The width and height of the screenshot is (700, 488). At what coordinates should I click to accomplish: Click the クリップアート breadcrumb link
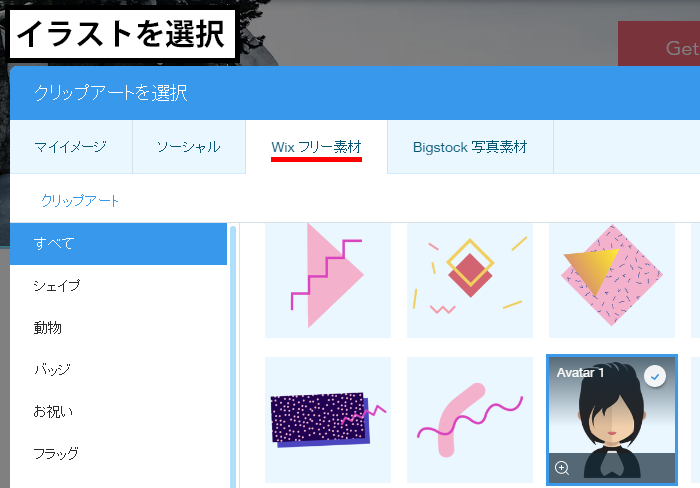tap(80, 200)
